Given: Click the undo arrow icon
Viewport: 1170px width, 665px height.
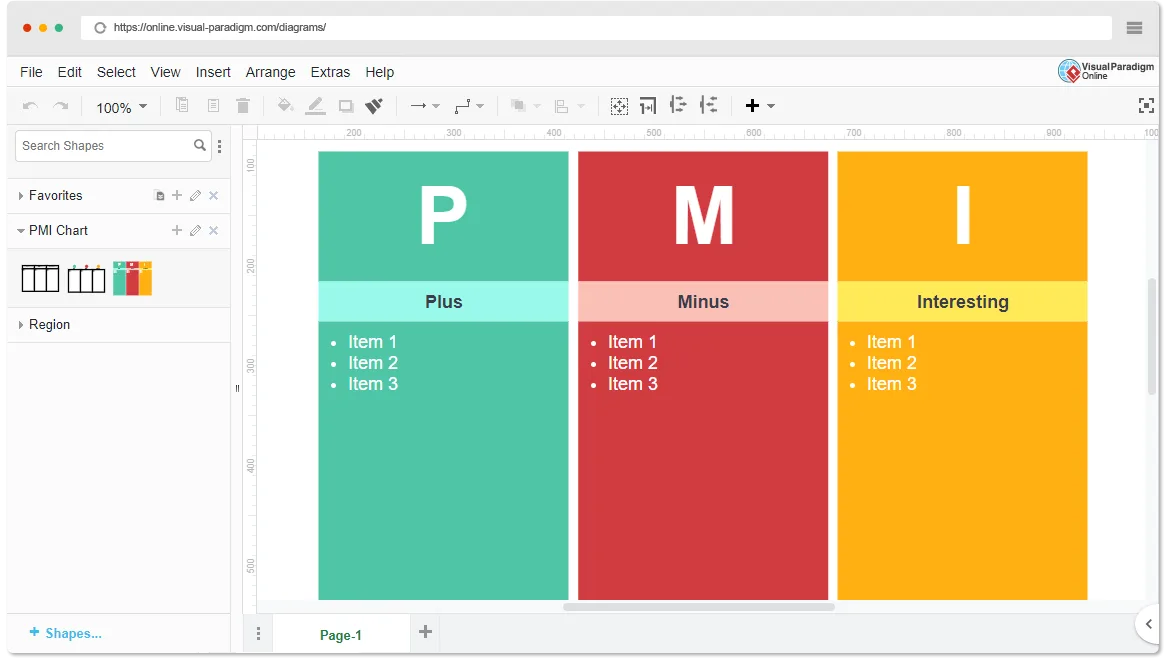Looking at the screenshot, I should 30,106.
